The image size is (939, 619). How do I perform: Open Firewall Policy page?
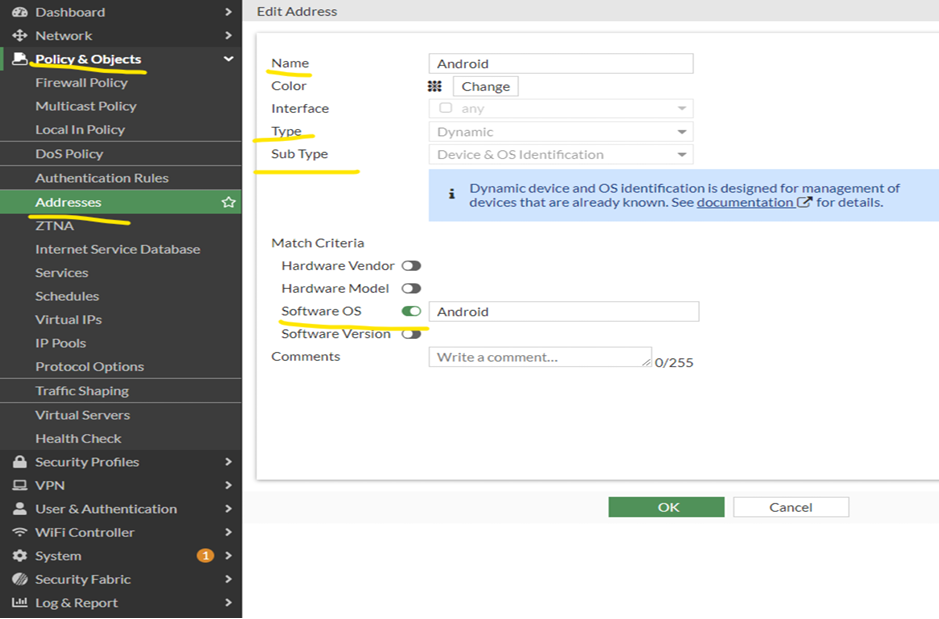click(81, 83)
